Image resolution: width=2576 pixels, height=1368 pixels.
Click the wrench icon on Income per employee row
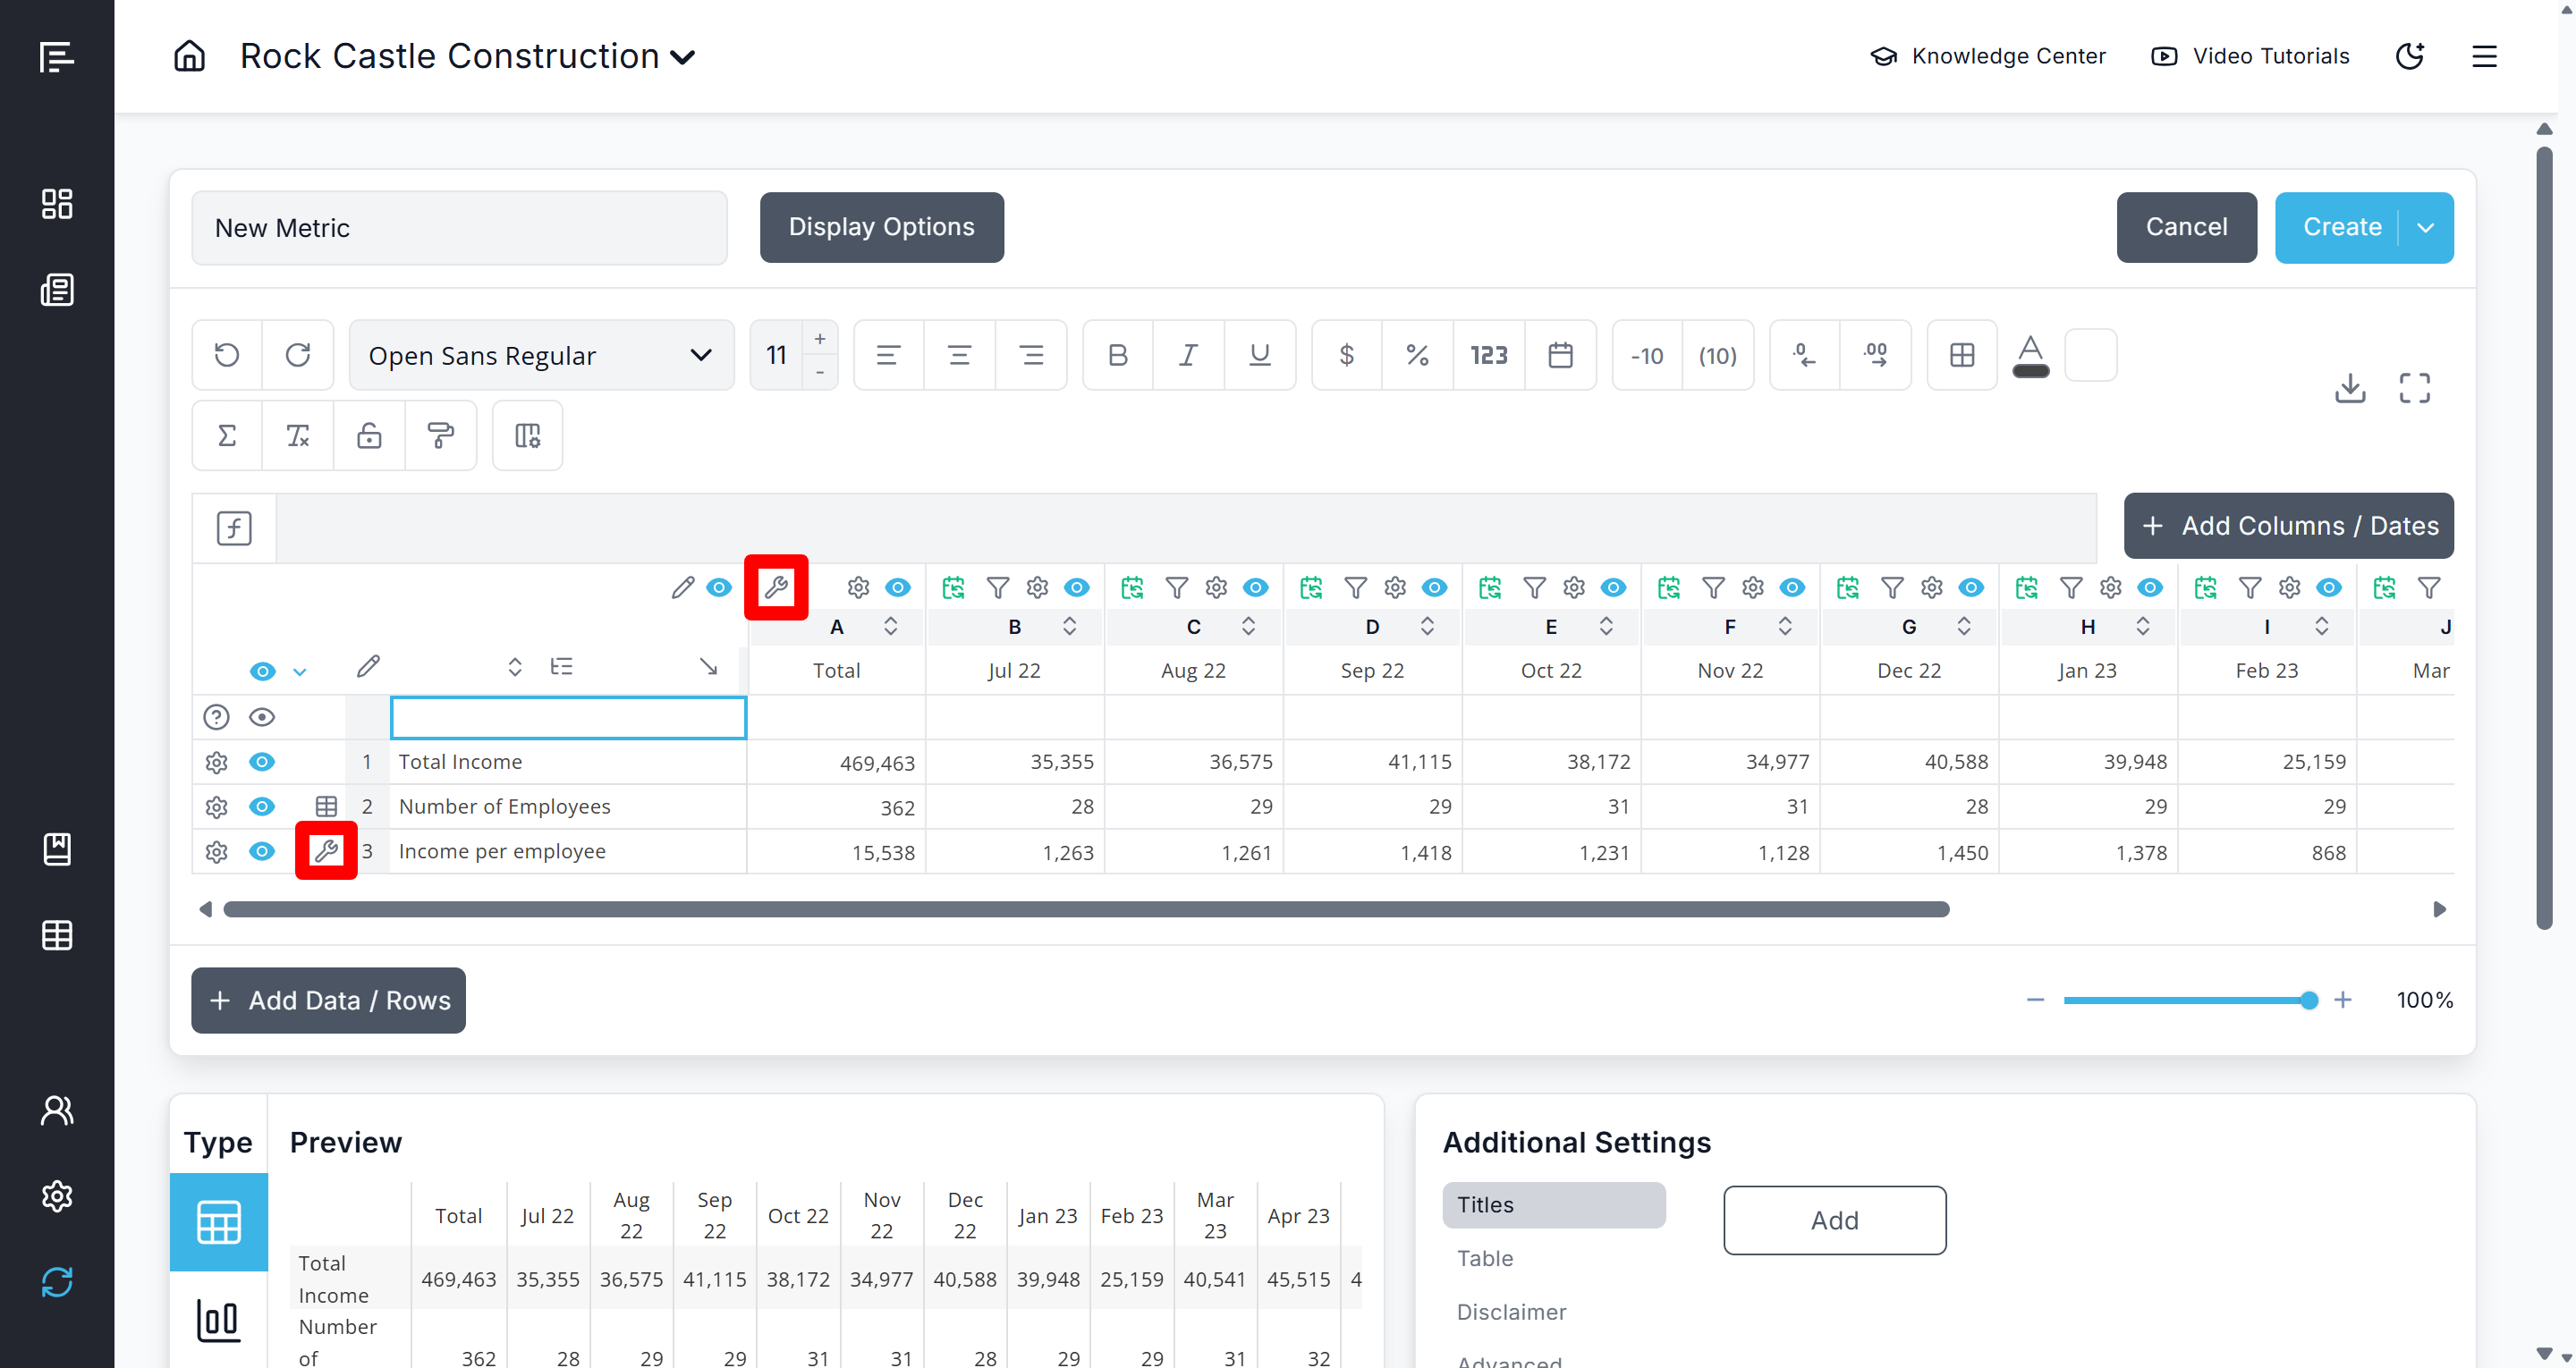pos(326,851)
